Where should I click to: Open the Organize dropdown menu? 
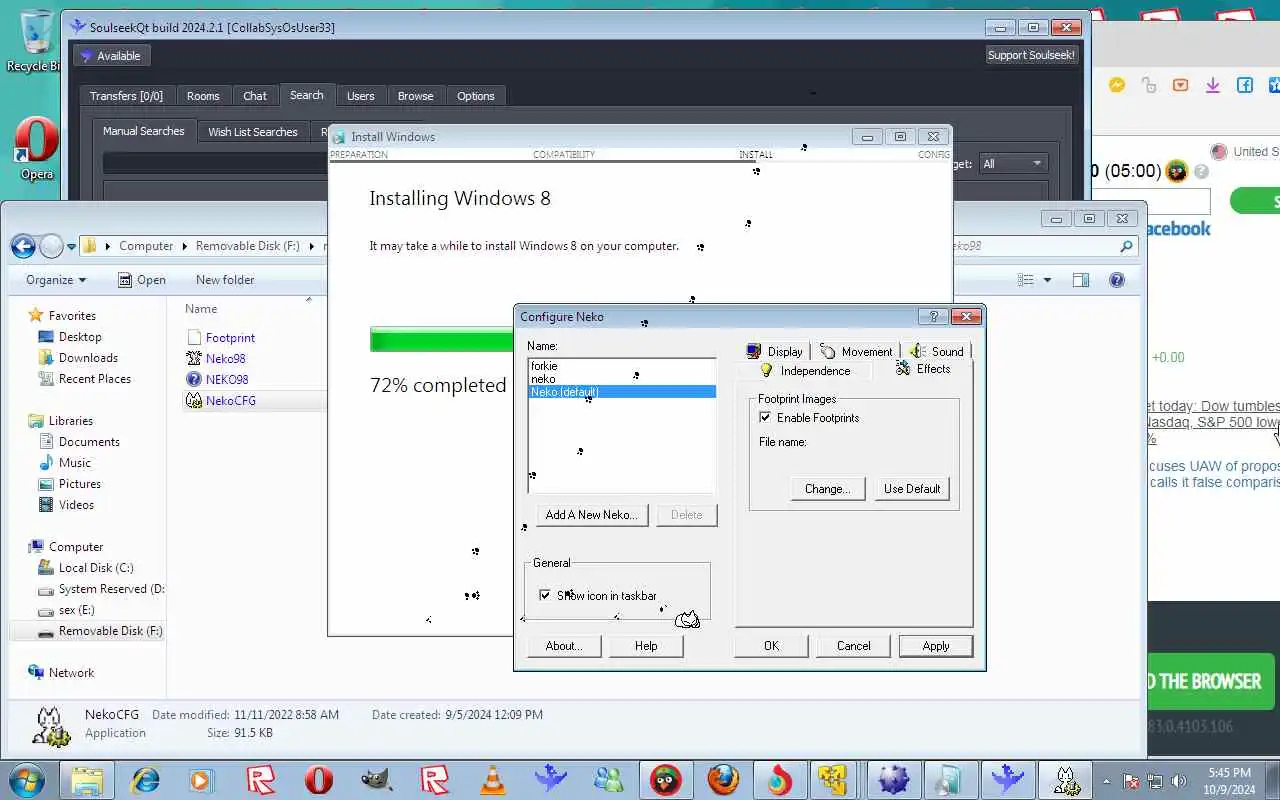click(56, 280)
